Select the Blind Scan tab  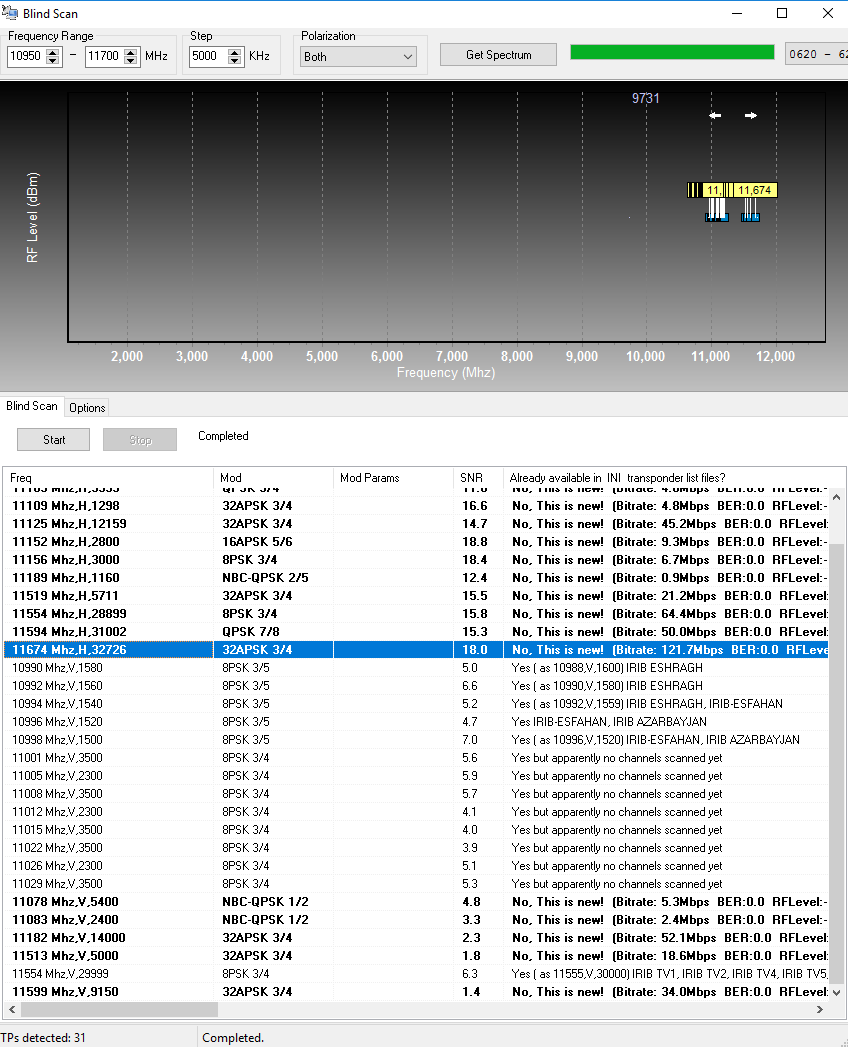click(32, 406)
